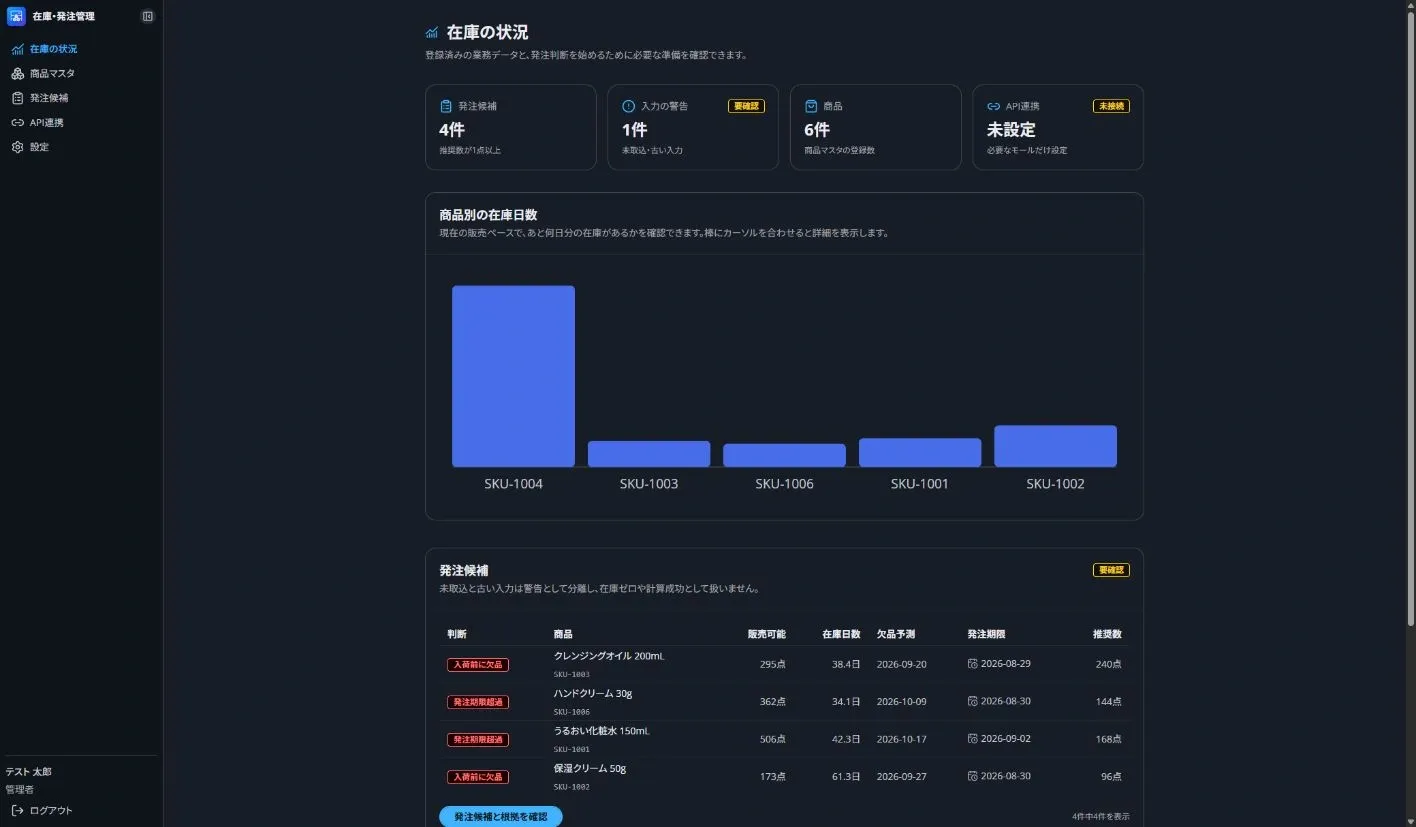Click calendar icon next to 2026-09-02 deadline
This screenshot has height=827, width=1416.
coord(973,739)
